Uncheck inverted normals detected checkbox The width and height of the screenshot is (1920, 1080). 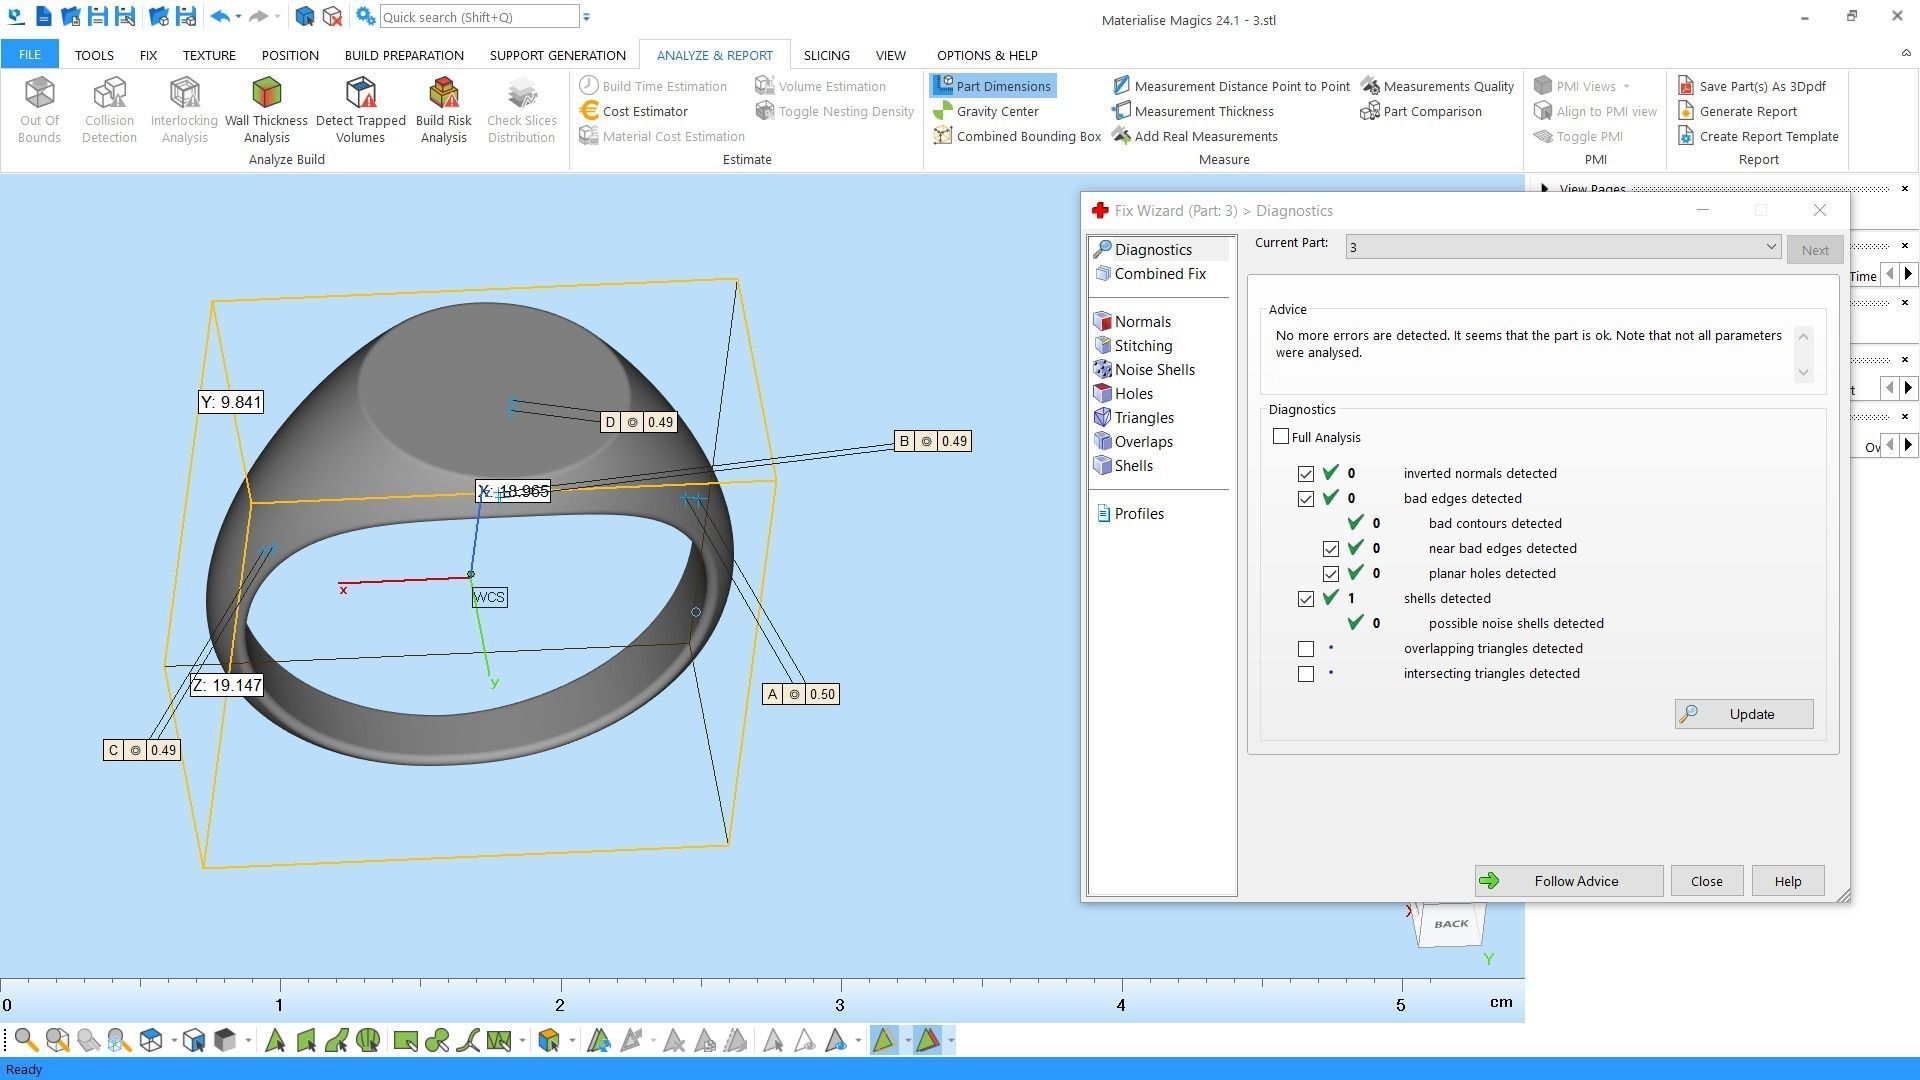(1306, 474)
